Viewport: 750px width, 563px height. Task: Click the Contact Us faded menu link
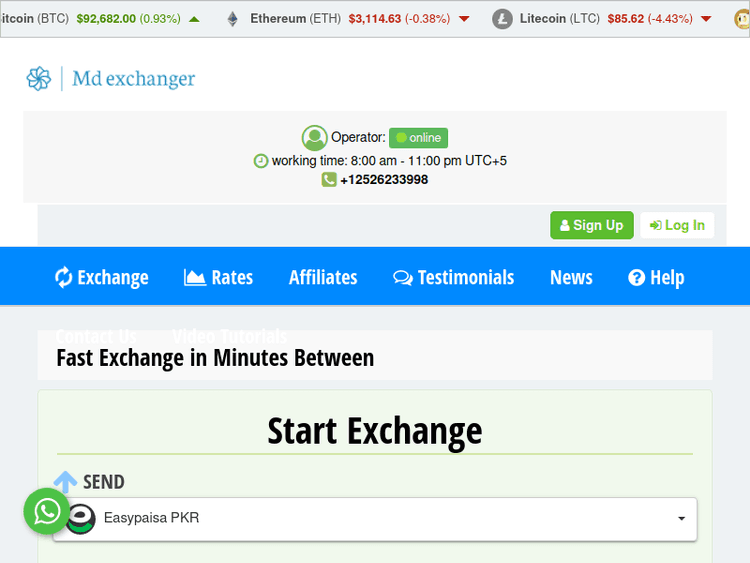pos(96,336)
